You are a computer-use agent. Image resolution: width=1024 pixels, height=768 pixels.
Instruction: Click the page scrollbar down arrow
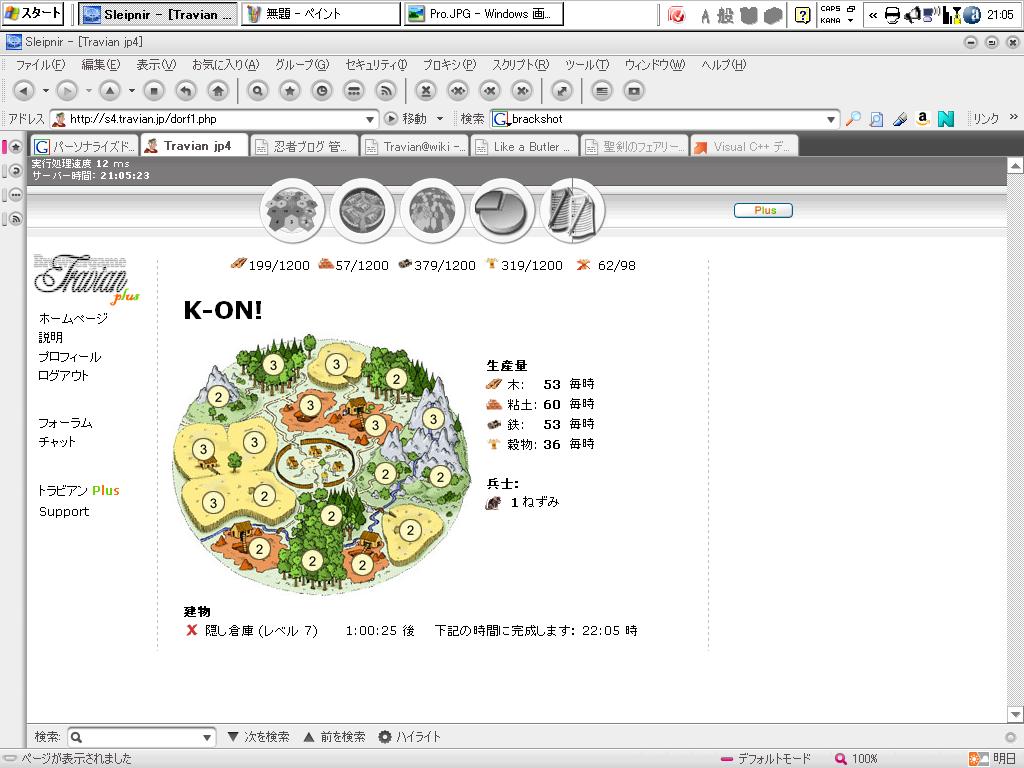click(1015, 714)
